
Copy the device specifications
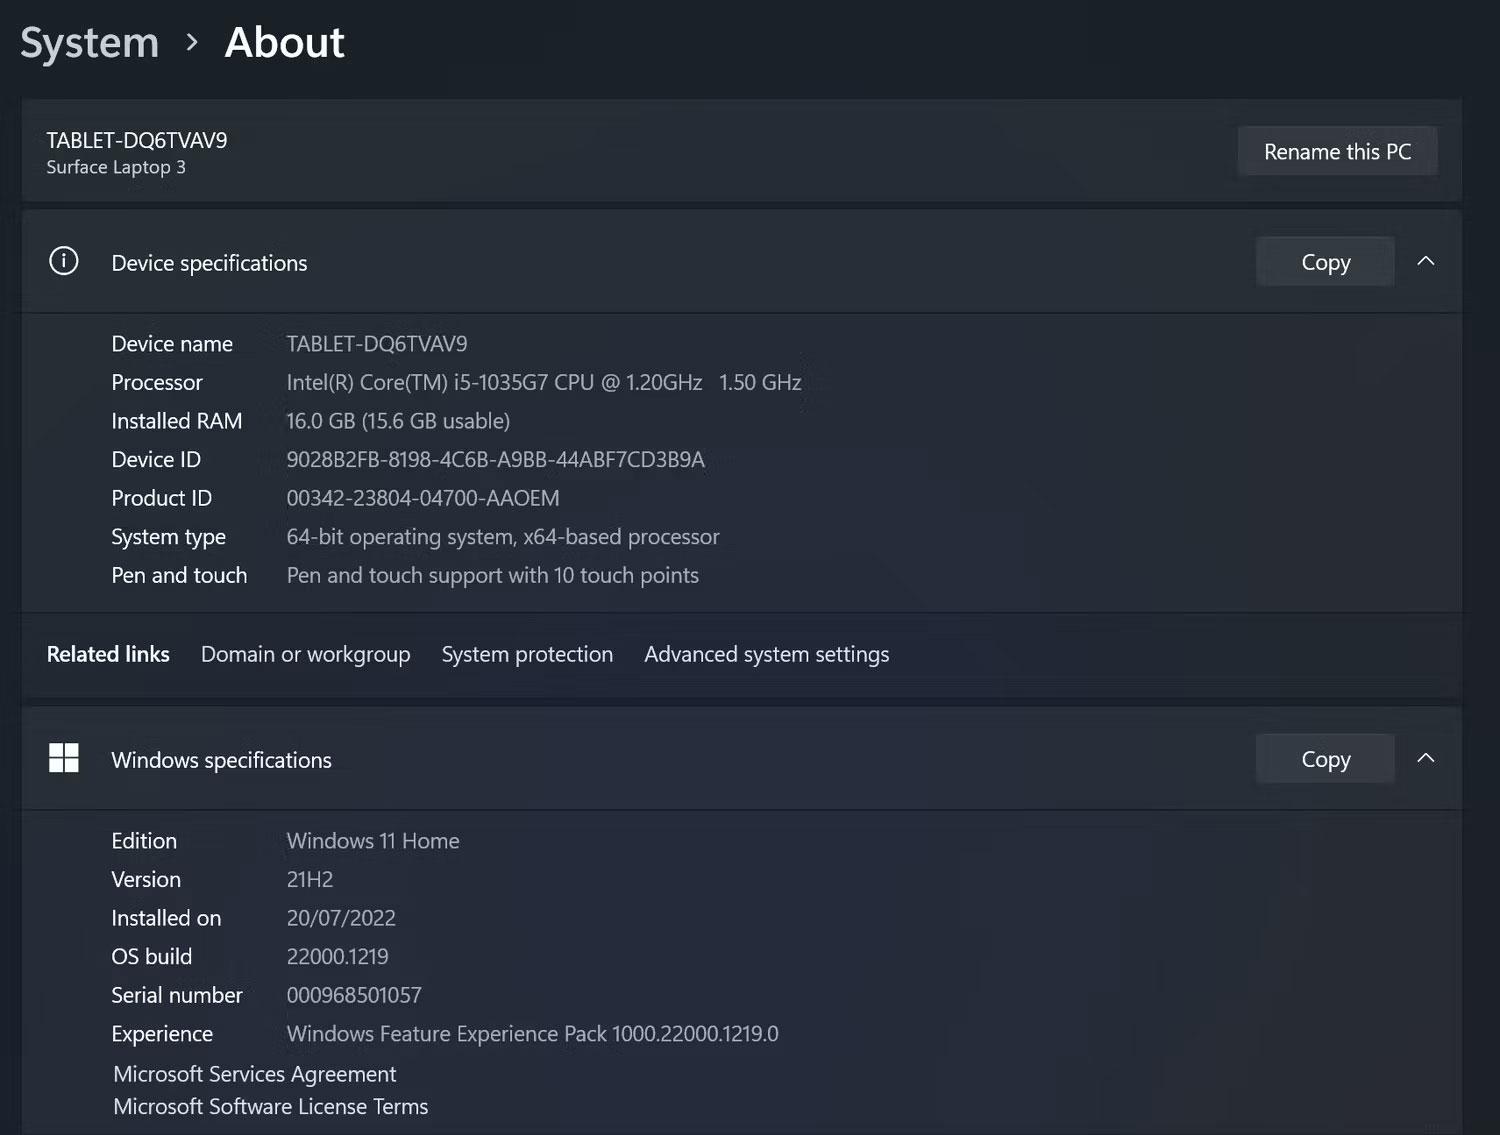pos(1325,262)
